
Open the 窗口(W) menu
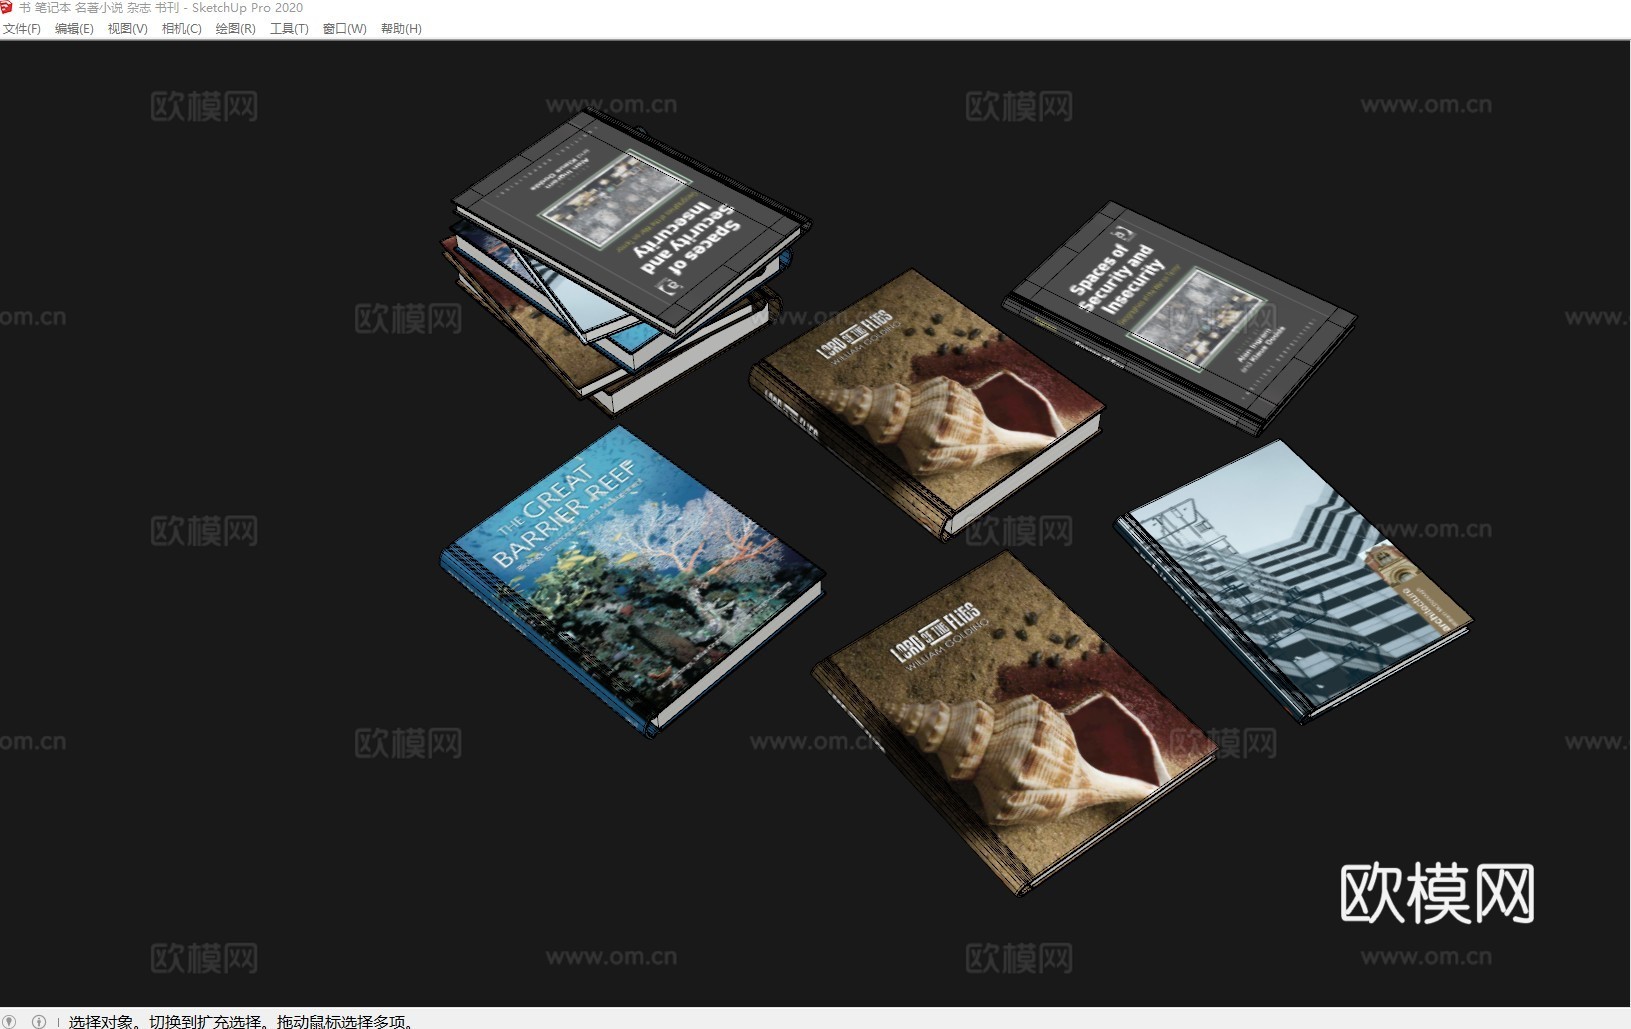(344, 29)
